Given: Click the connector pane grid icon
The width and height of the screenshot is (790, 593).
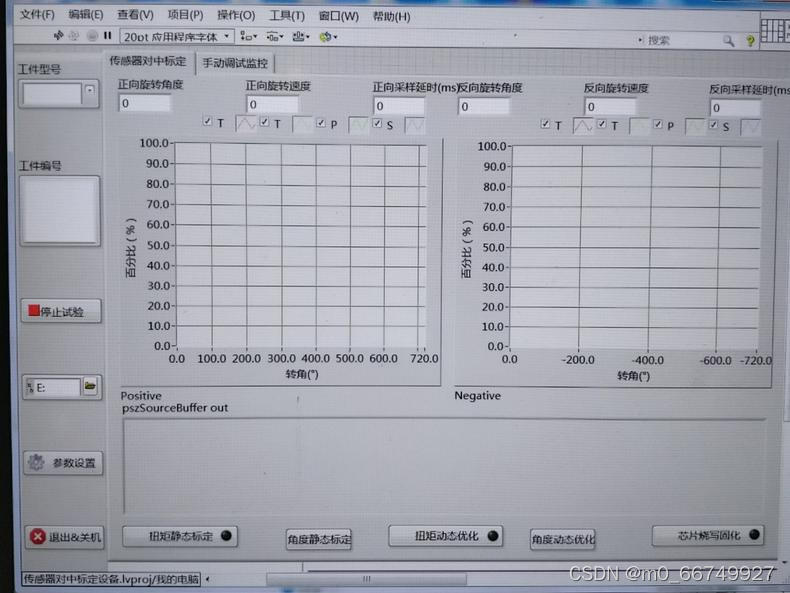Looking at the screenshot, I should [774, 31].
